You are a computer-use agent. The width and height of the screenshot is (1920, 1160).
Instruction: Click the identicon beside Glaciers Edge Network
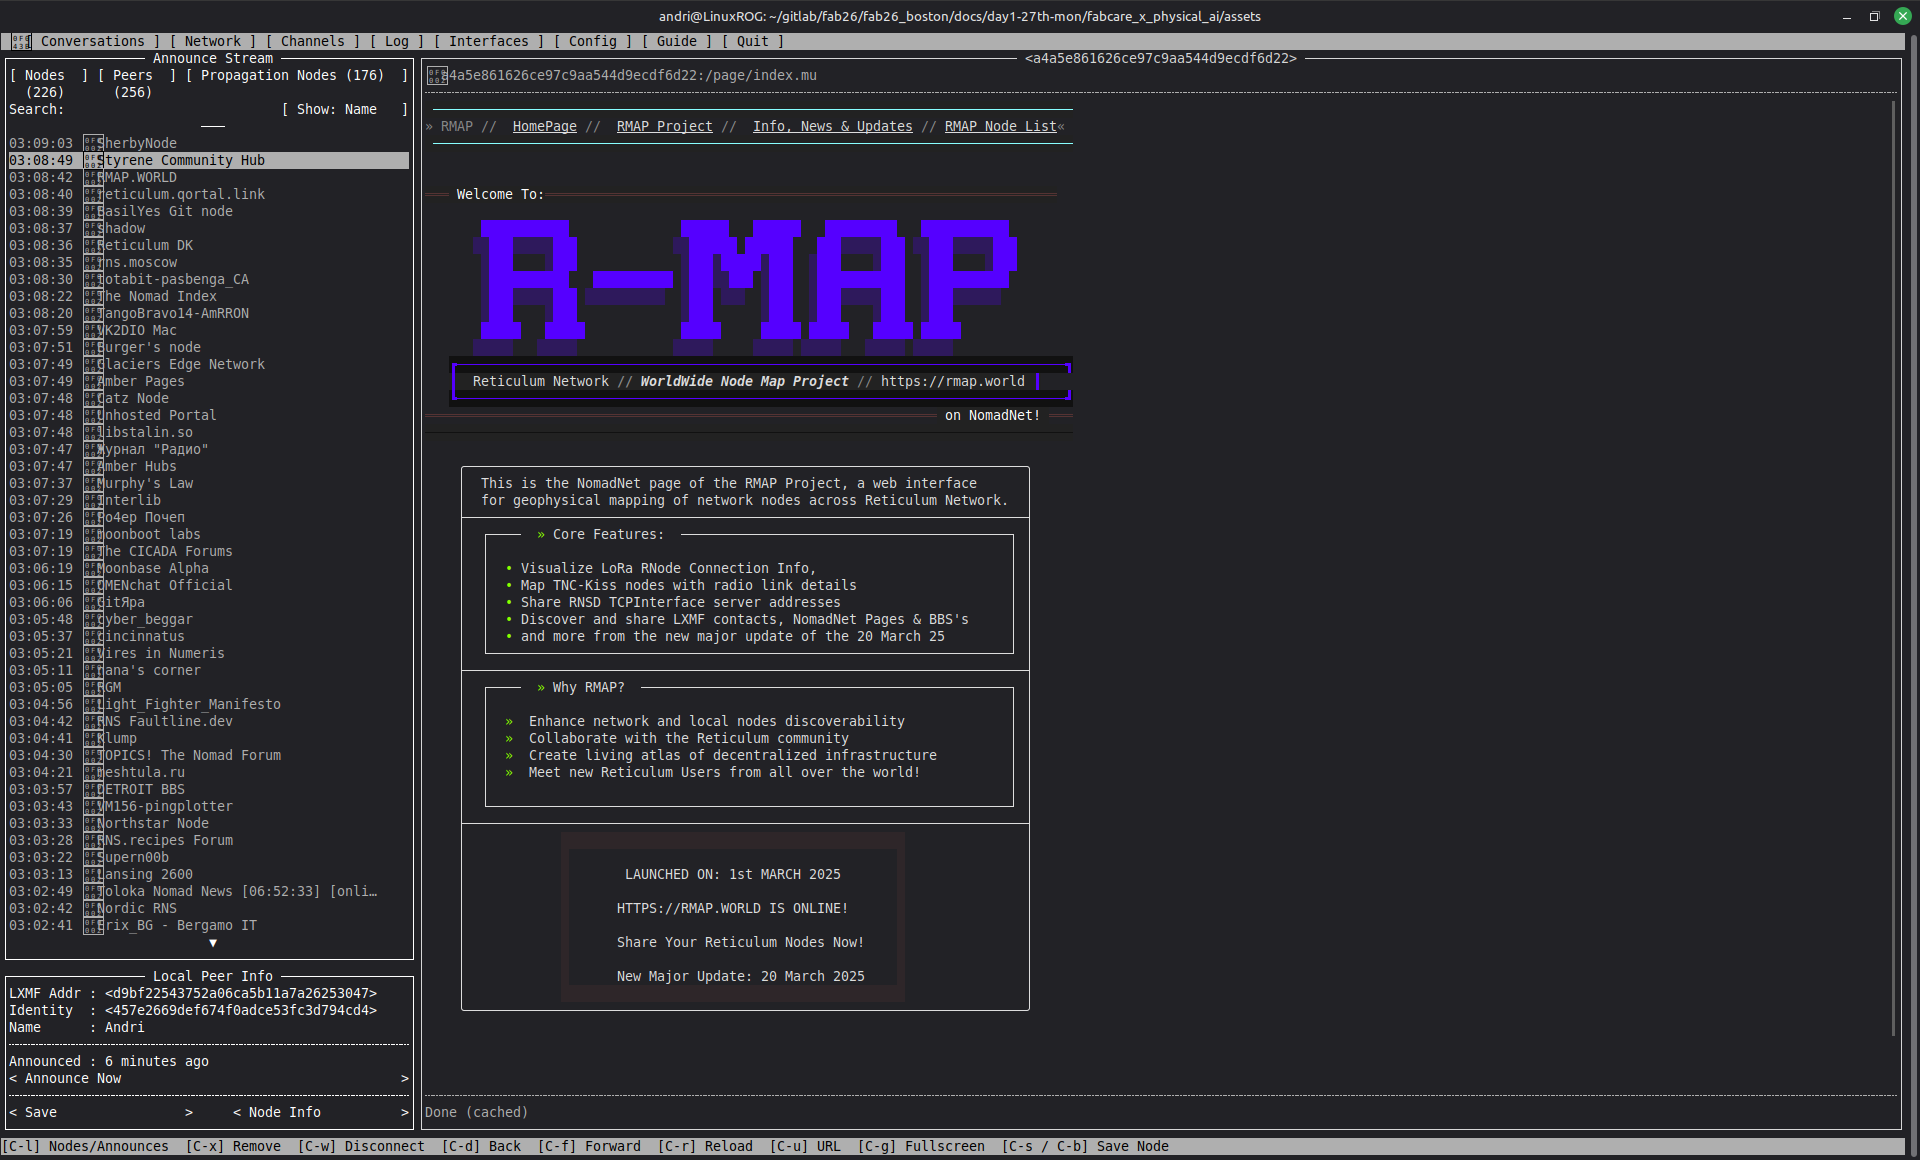tap(92, 364)
